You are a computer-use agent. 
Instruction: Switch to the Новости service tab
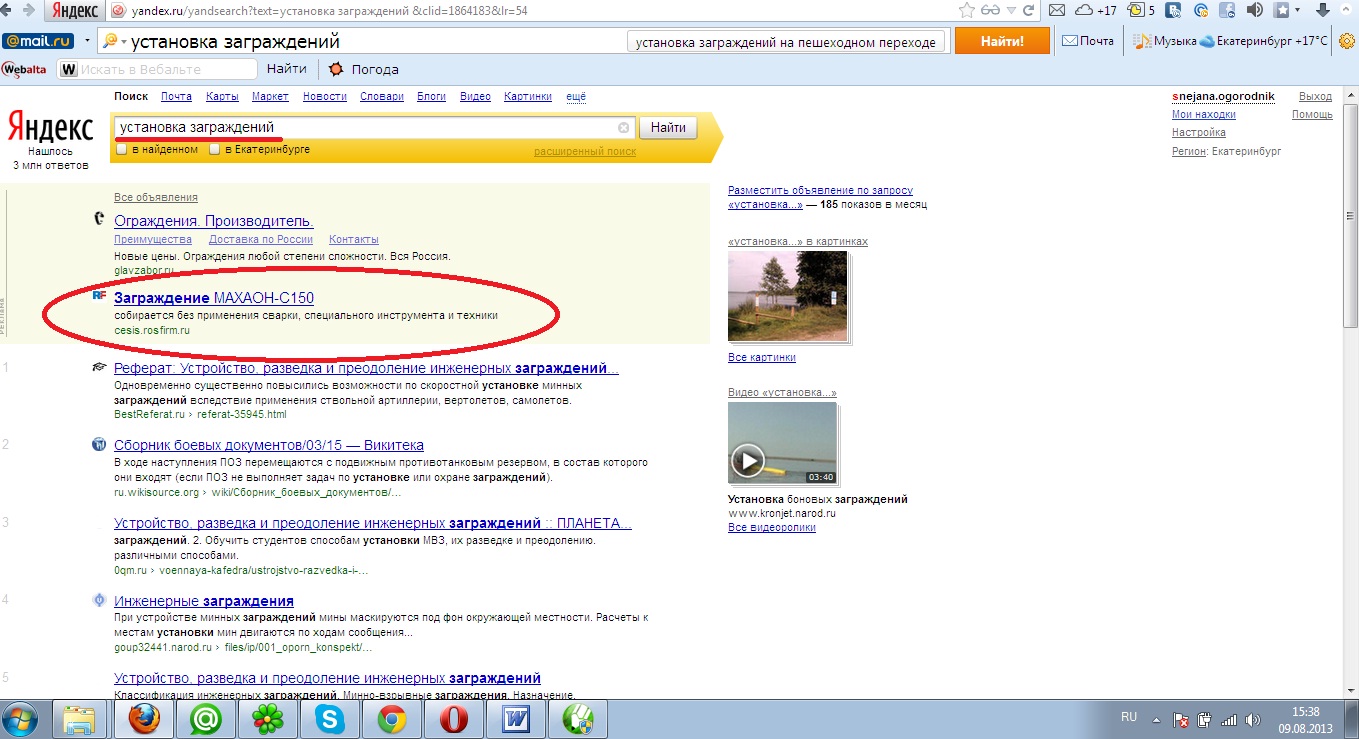[325, 97]
